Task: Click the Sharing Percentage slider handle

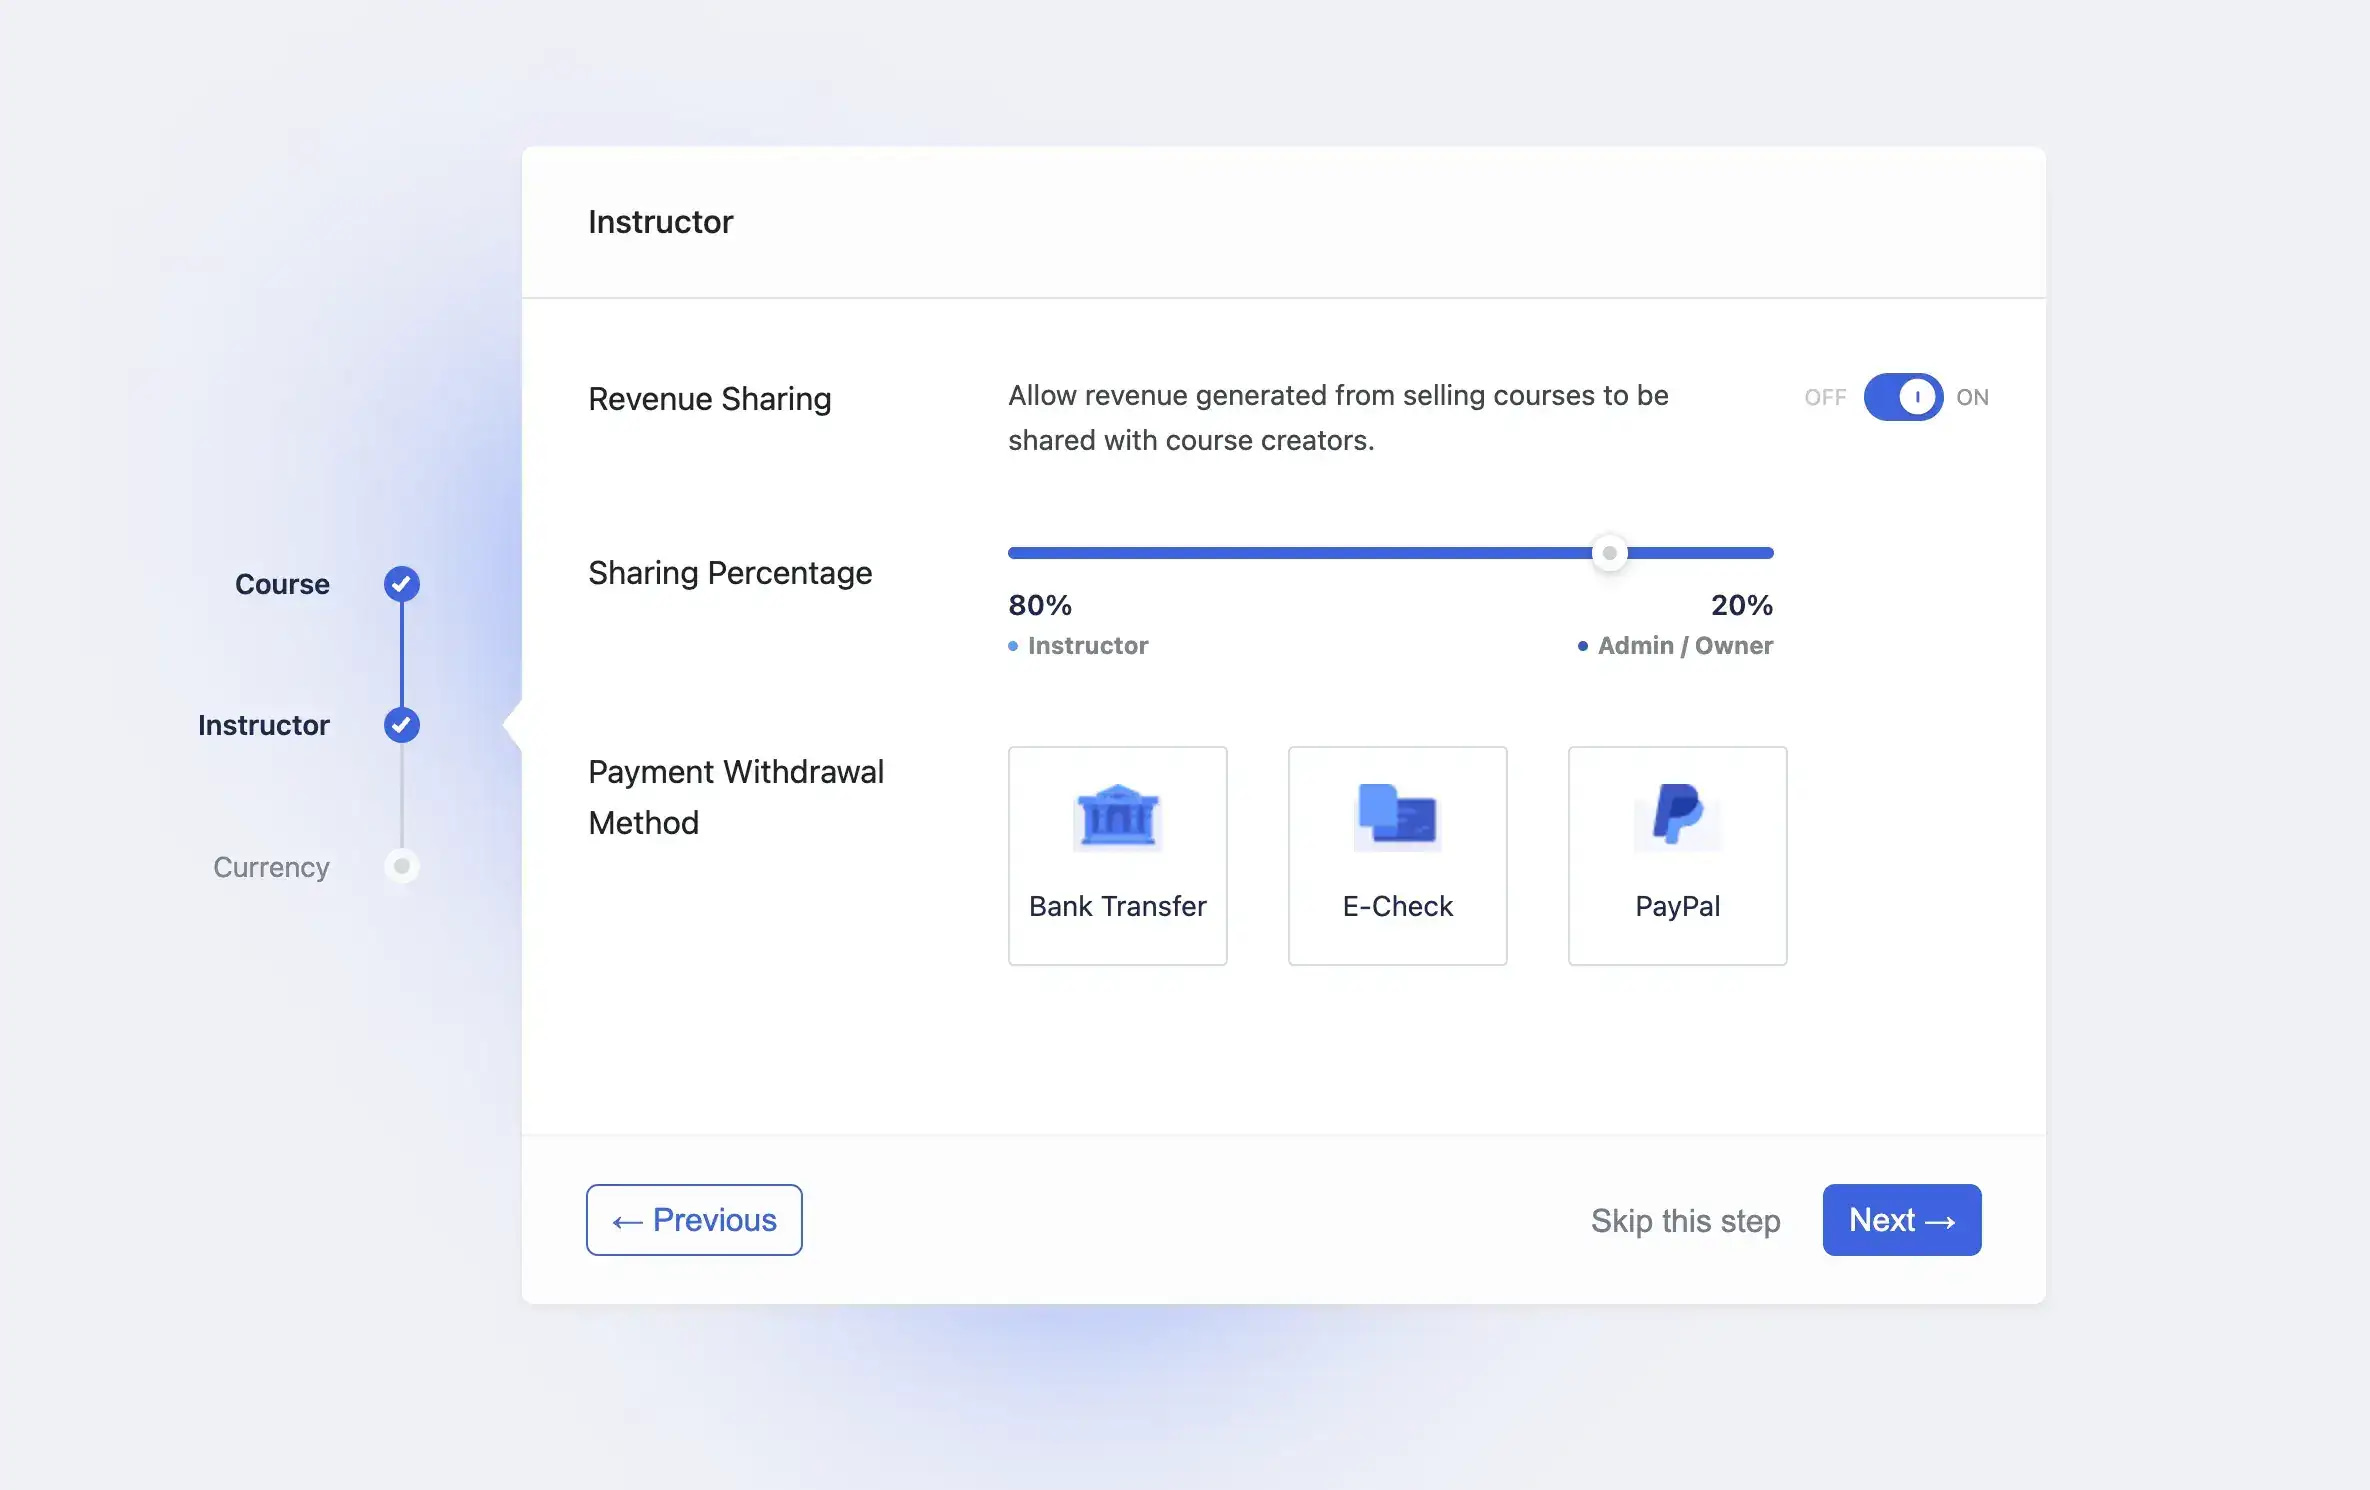Action: click(x=1609, y=553)
